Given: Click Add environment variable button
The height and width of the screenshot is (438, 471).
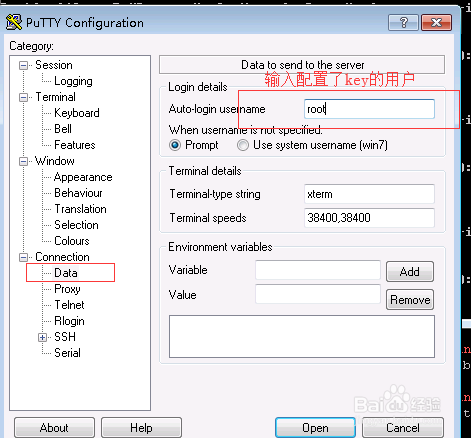Looking at the screenshot, I should click(x=410, y=272).
